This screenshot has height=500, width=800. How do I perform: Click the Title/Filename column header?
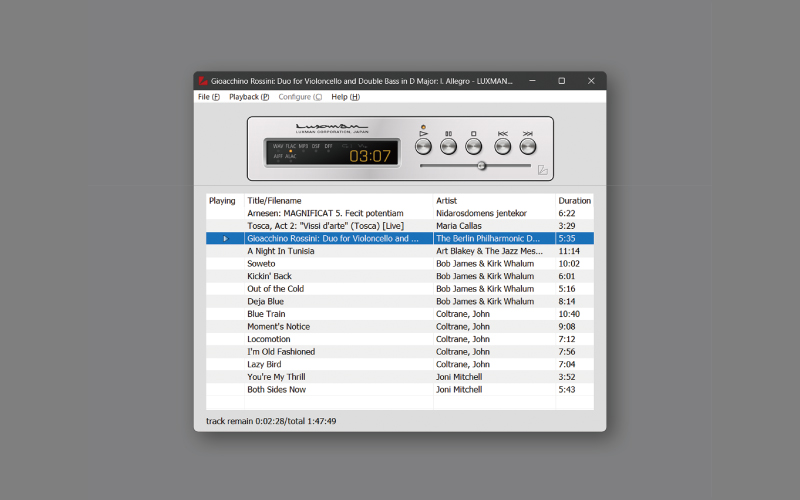[x=274, y=201]
